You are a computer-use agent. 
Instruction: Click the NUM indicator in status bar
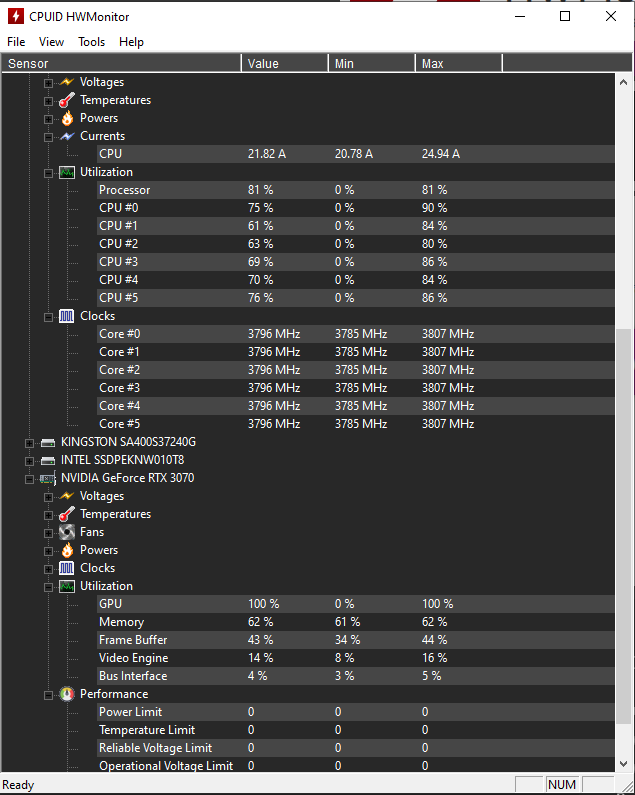(562, 785)
